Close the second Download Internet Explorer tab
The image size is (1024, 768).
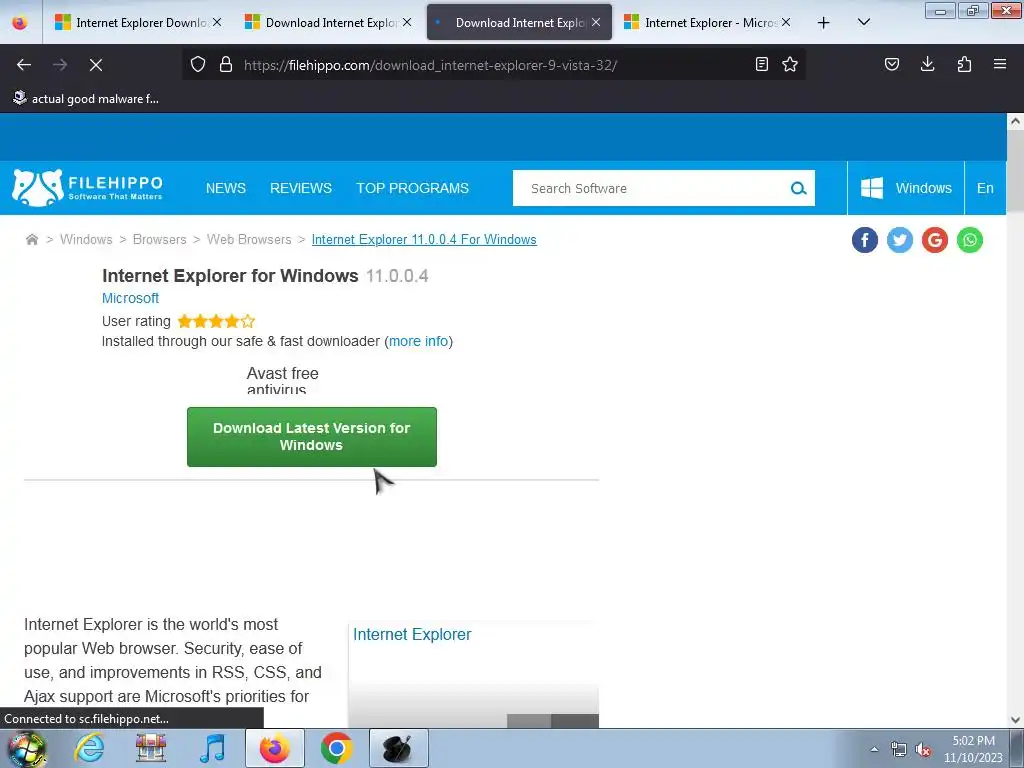click(x=407, y=22)
